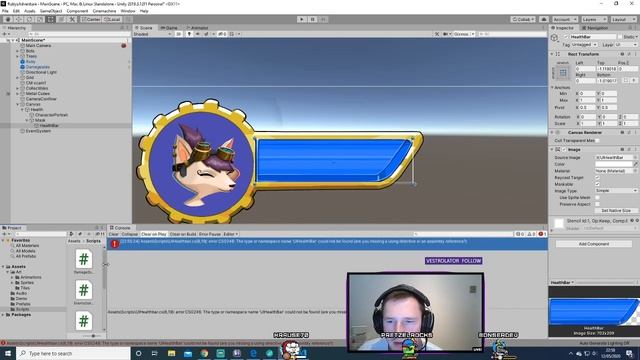
Task: Toggle scene lighting lightbulb icon
Action: [189, 34]
